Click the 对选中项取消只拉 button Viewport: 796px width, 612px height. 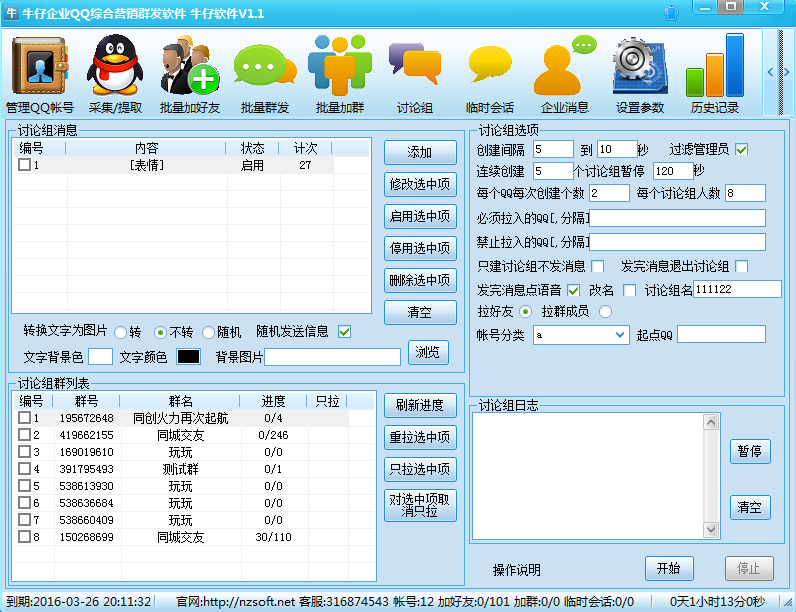point(420,505)
